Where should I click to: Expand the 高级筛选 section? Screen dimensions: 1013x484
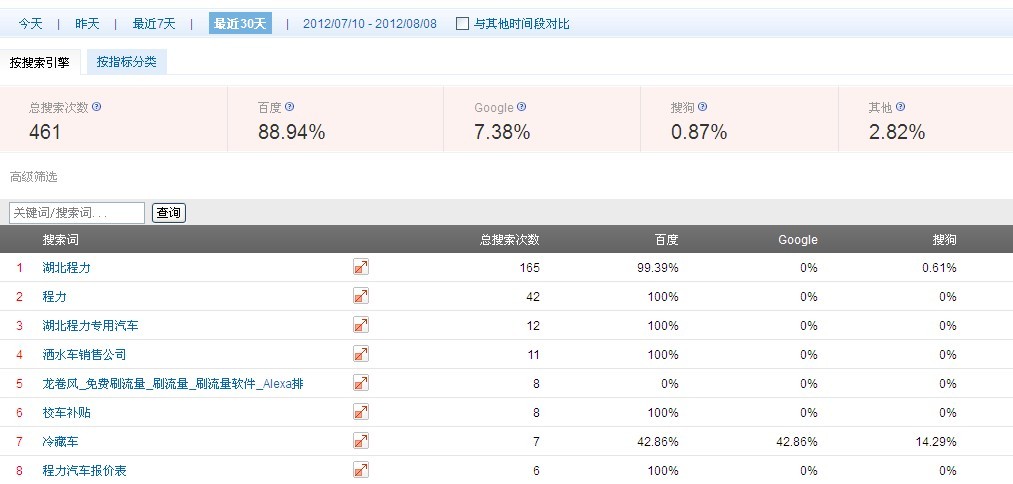(34, 177)
